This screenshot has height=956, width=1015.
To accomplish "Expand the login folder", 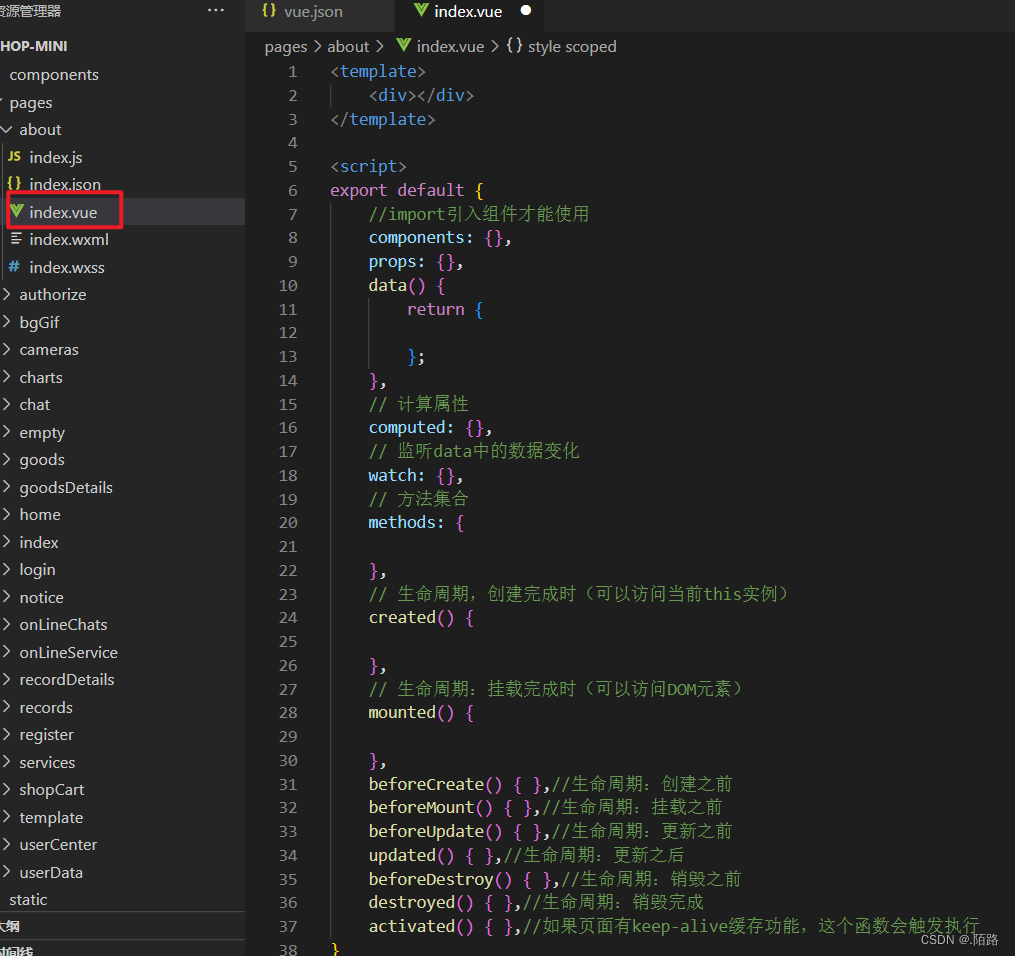I will point(6,570).
